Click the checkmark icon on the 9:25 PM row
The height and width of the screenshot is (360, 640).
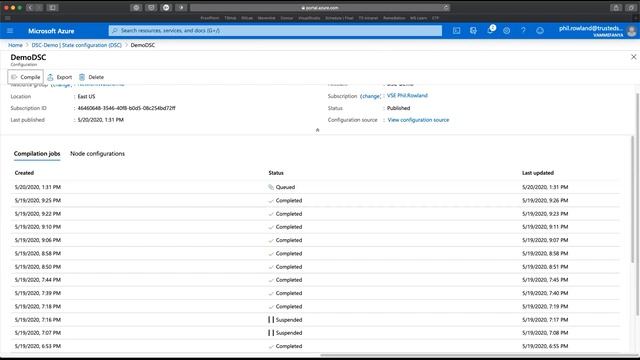271,201
